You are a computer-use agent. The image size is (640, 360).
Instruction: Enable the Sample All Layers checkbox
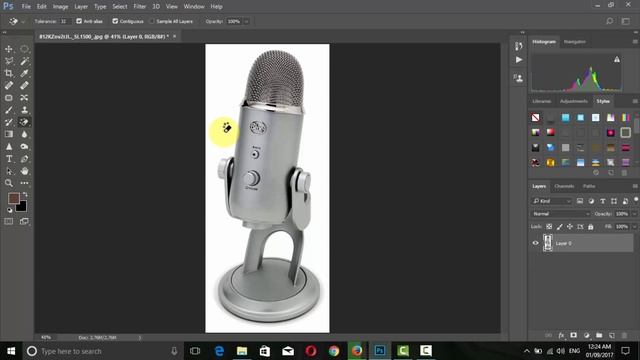(x=152, y=21)
